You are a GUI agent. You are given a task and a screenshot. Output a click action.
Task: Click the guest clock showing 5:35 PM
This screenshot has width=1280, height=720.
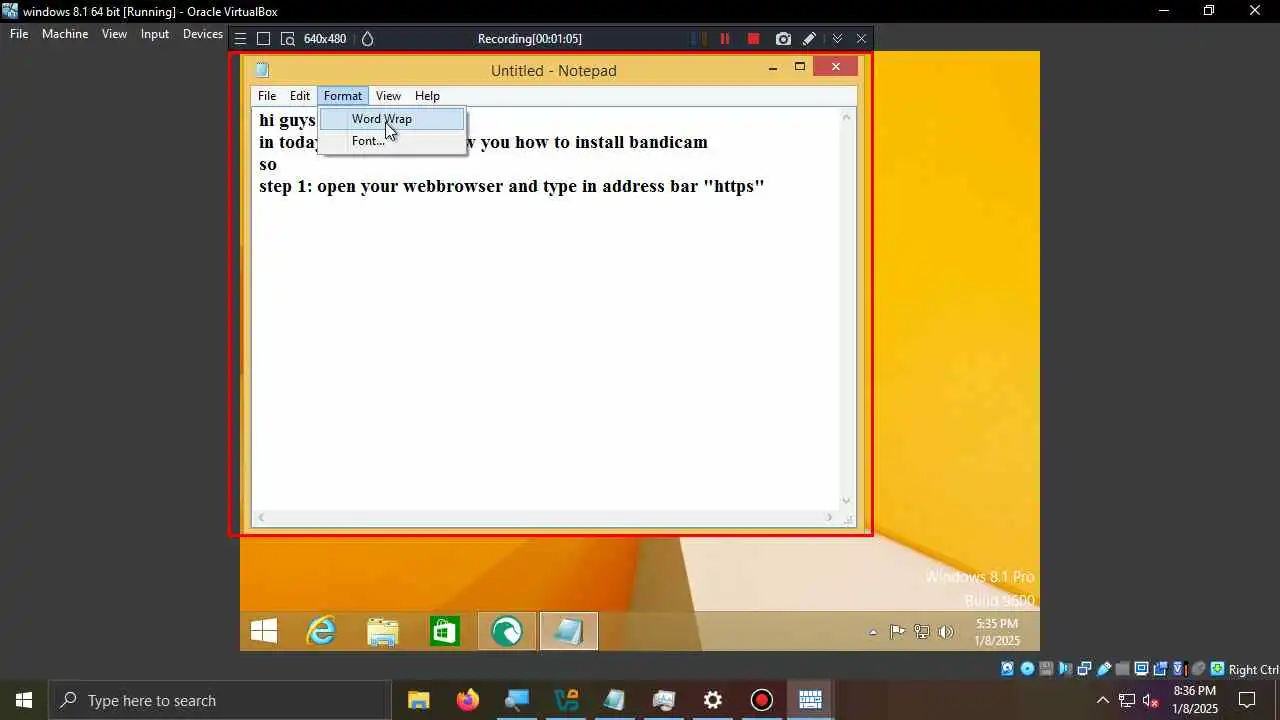click(x=997, y=632)
